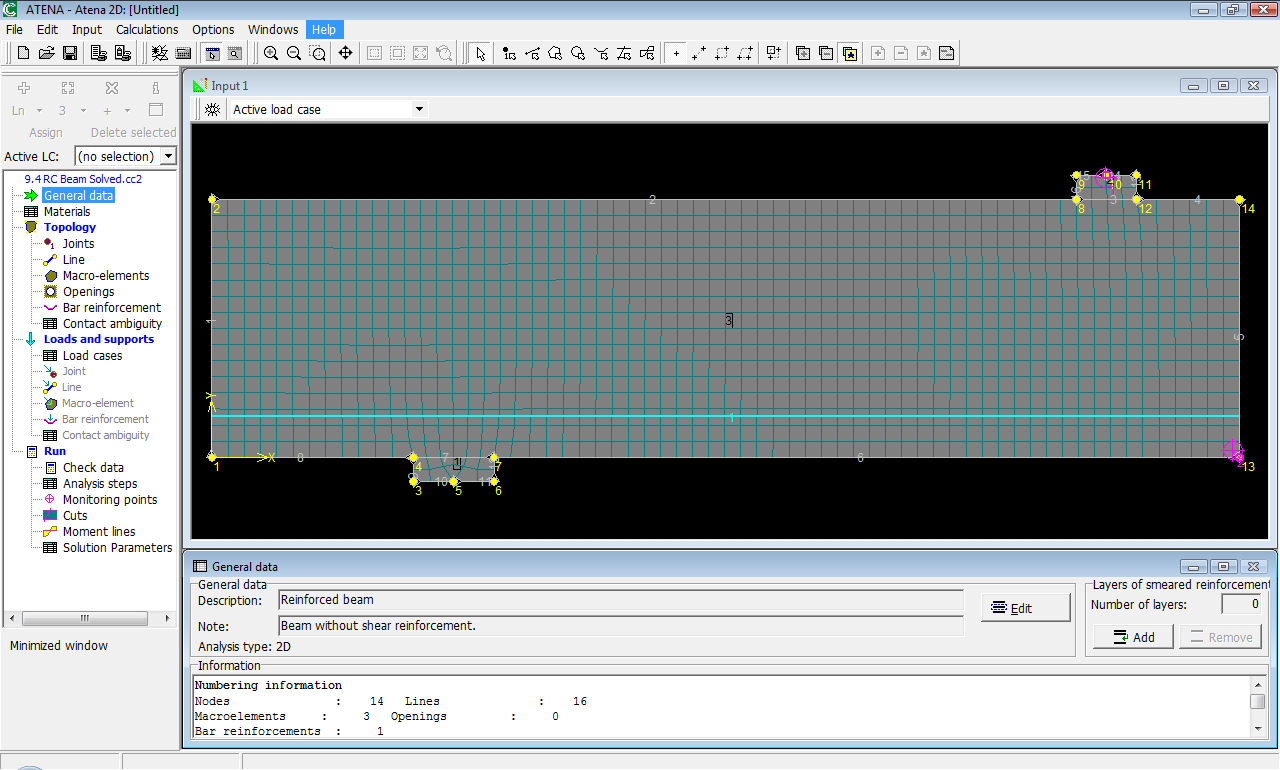Select Load cases in the tree
1280x770 pixels.
point(93,355)
